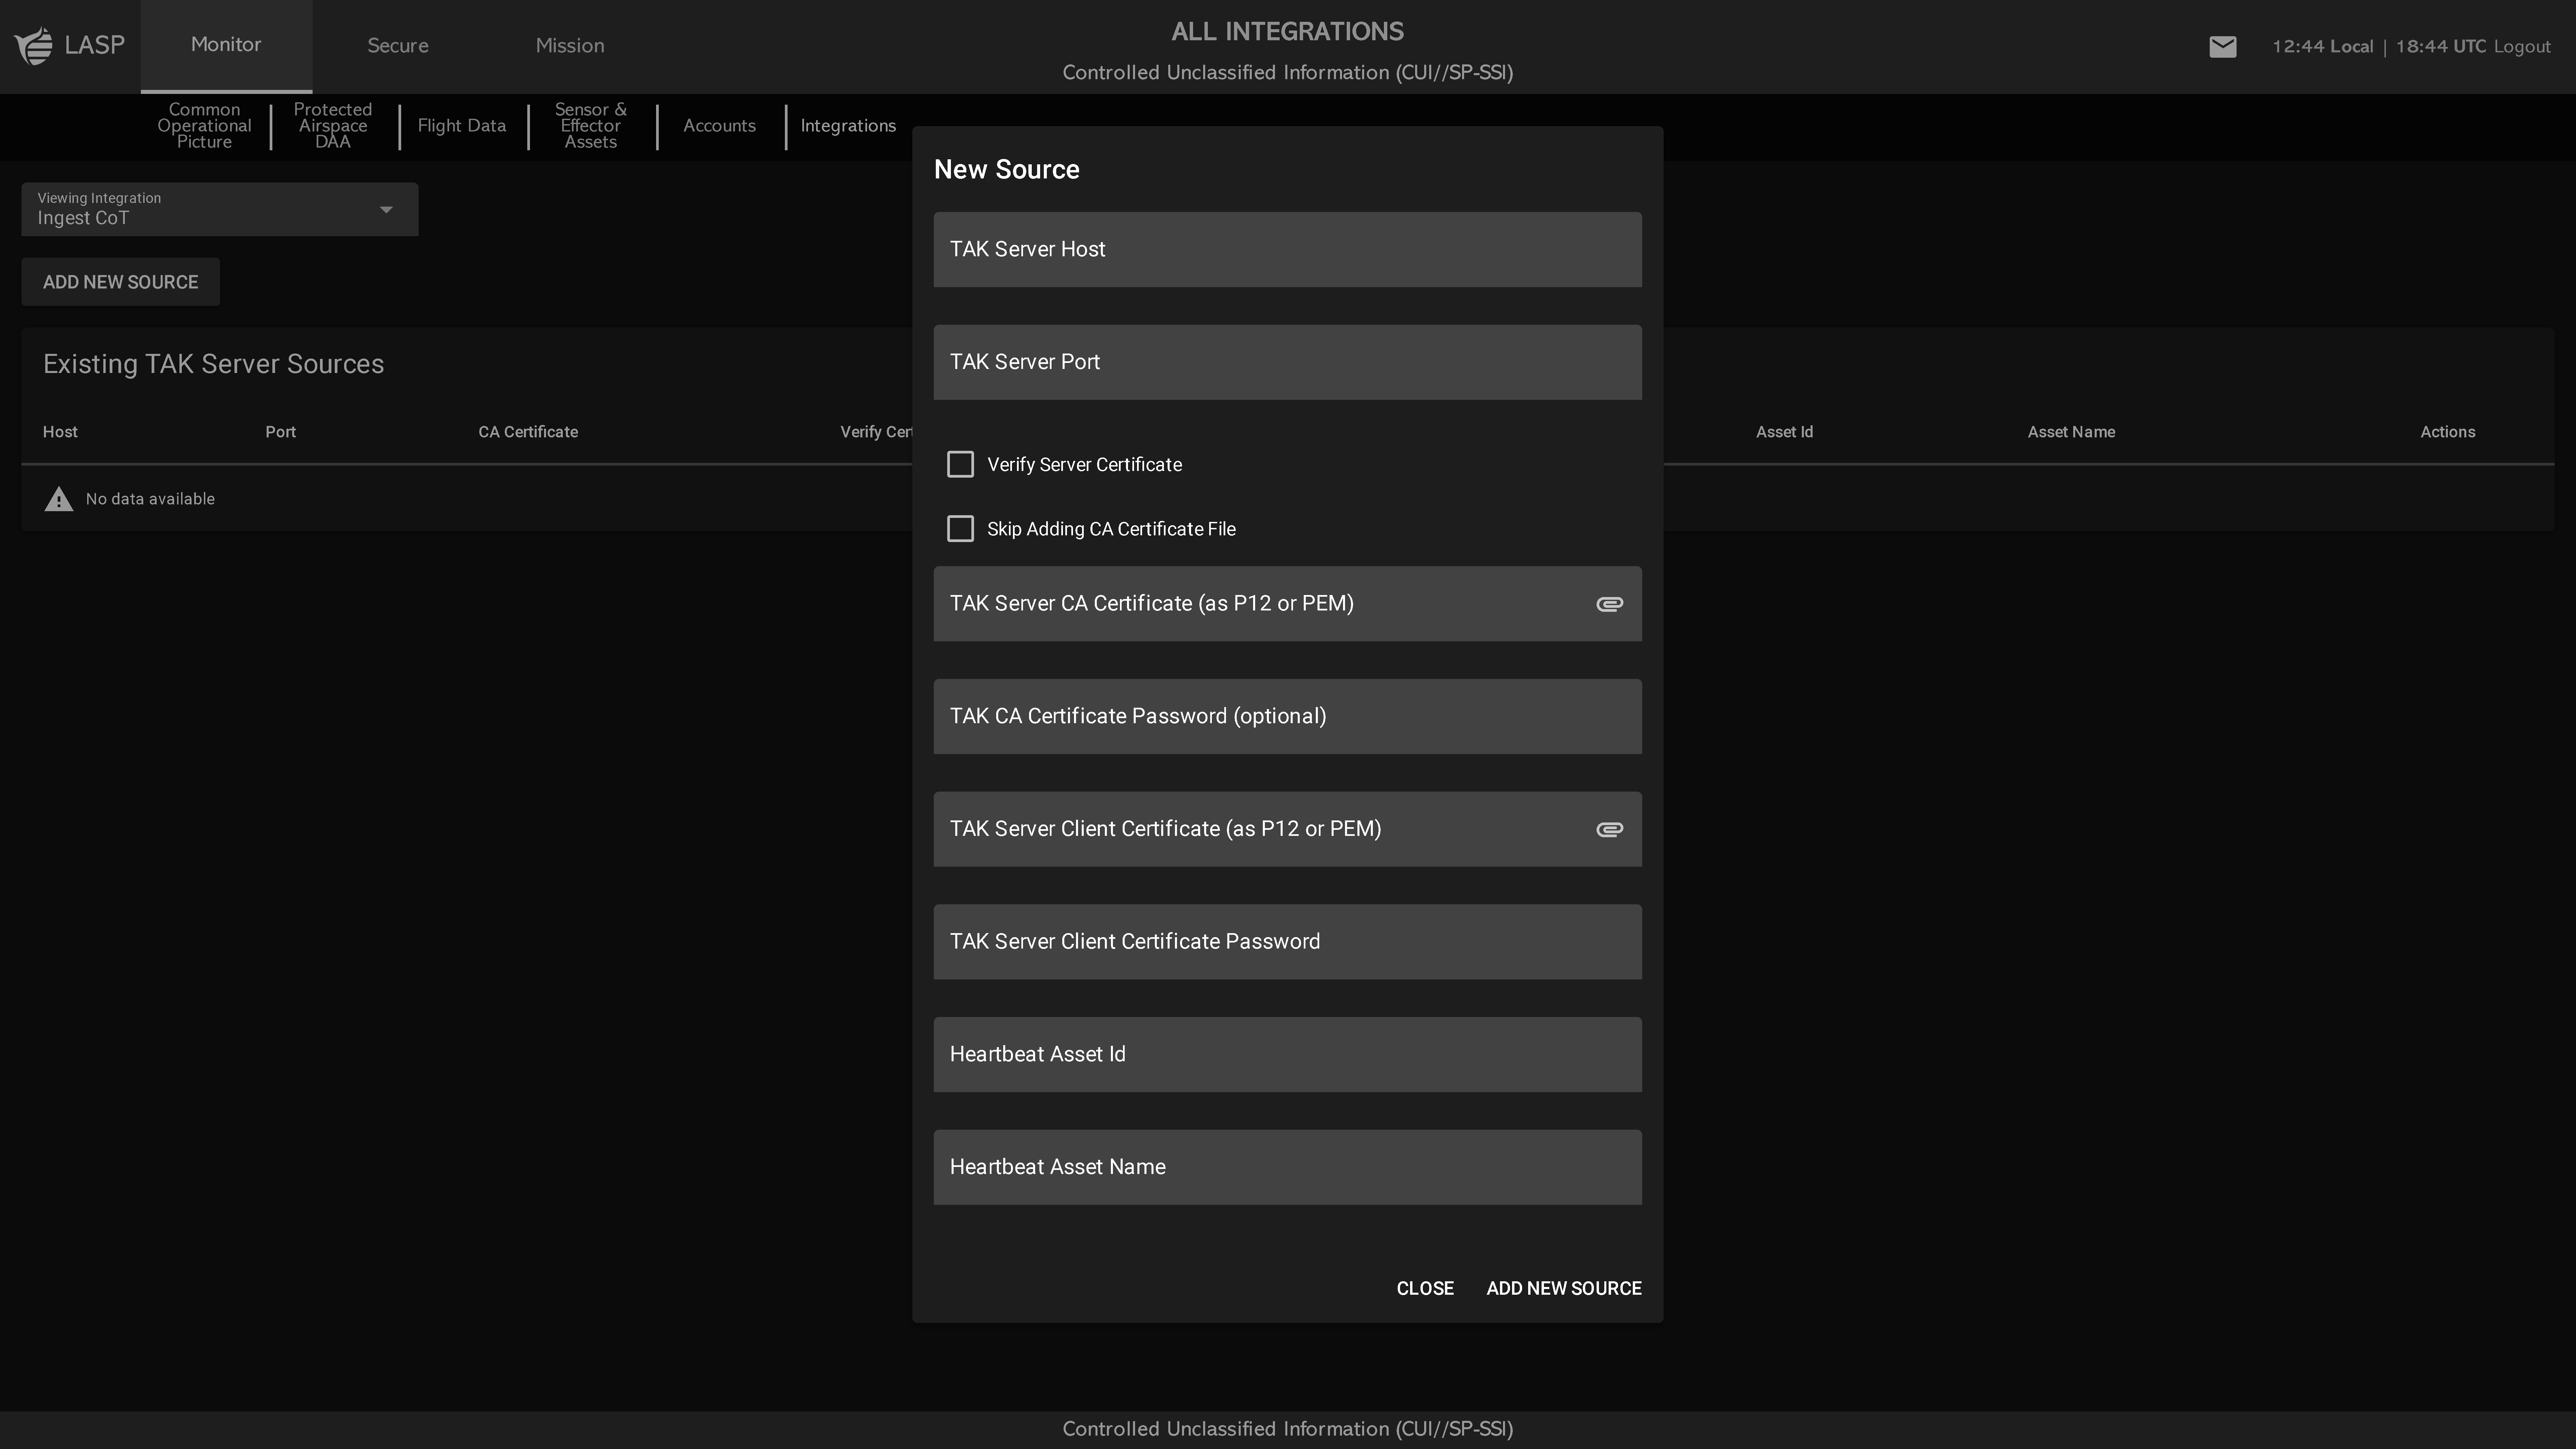Expand the Viewing Integration dropdown arrow
The image size is (2576, 1449).
386,210
